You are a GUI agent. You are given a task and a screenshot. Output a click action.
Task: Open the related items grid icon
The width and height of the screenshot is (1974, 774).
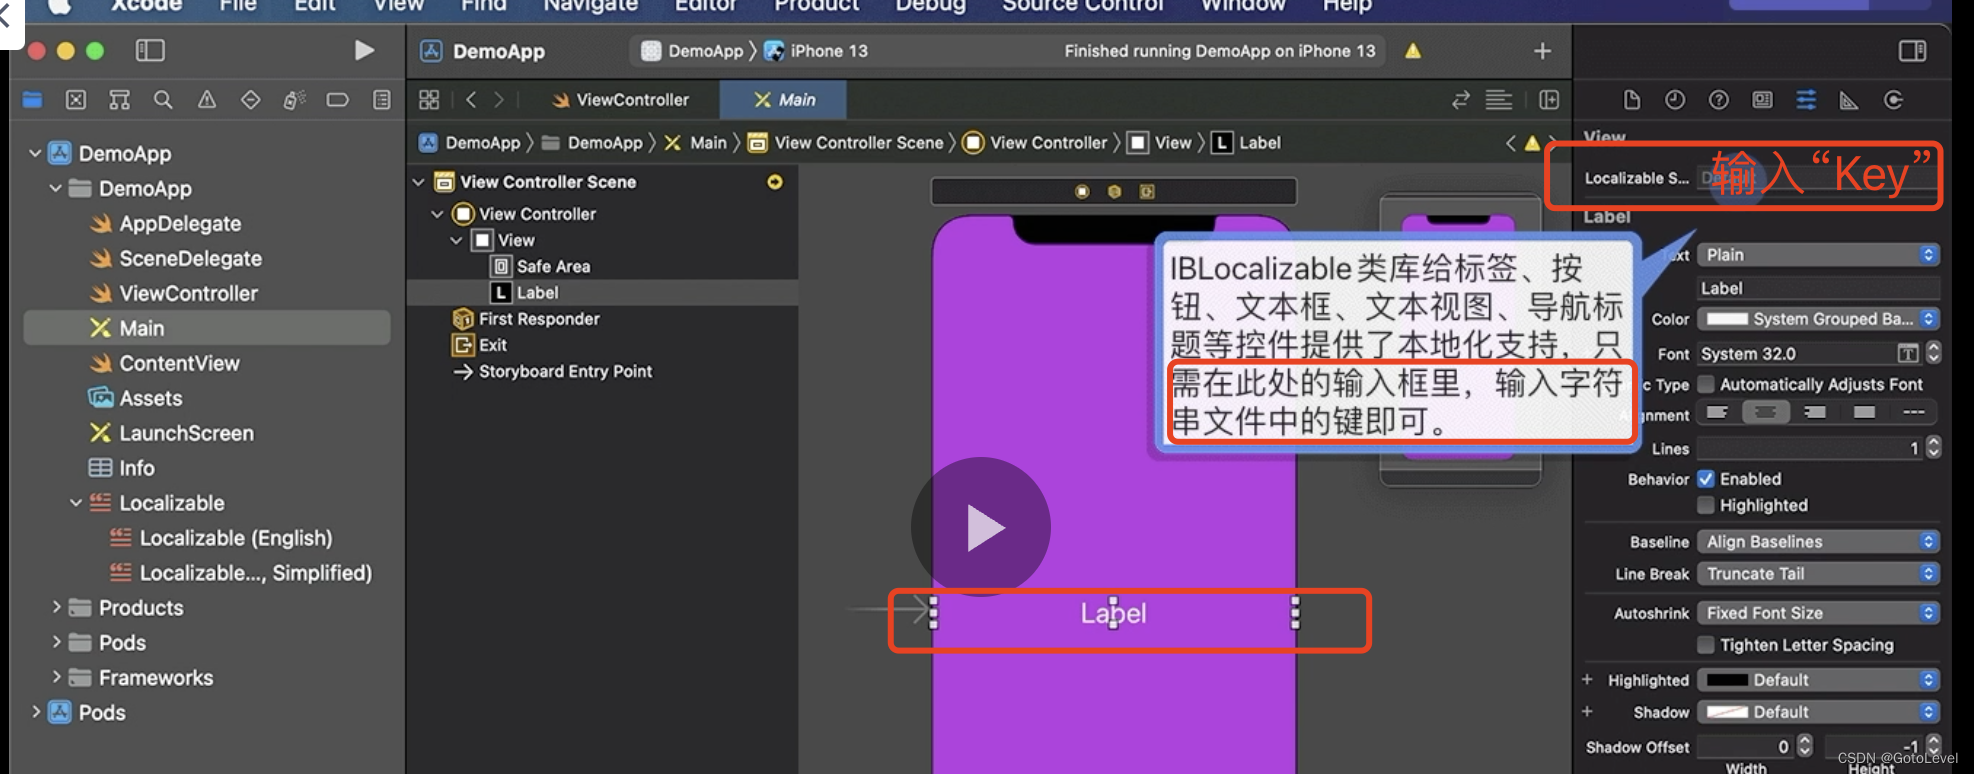[x=429, y=99]
